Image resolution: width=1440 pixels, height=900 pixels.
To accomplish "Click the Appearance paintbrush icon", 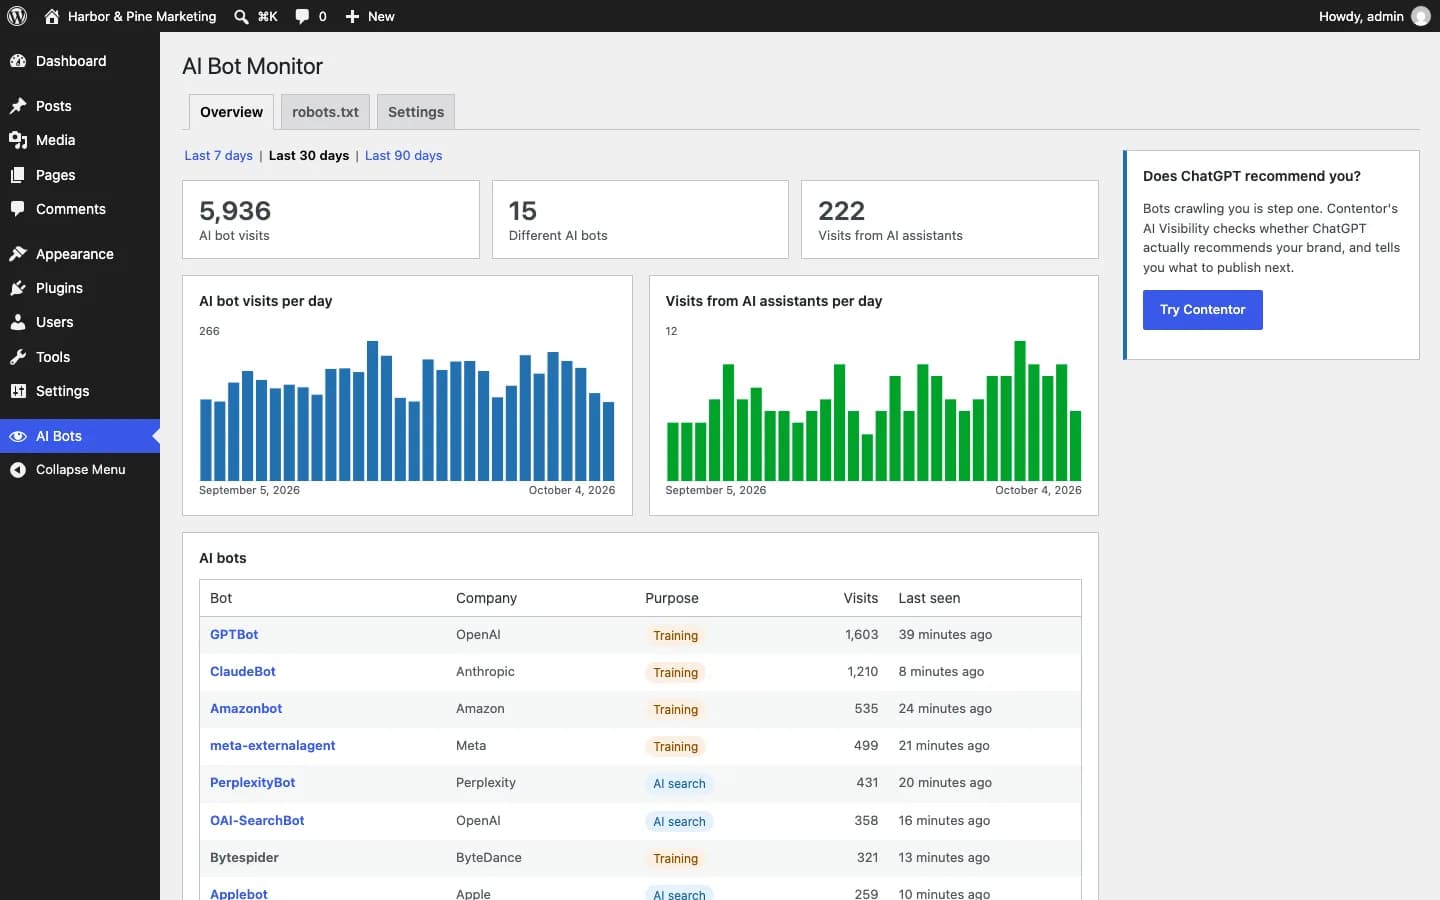I will [18, 254].
